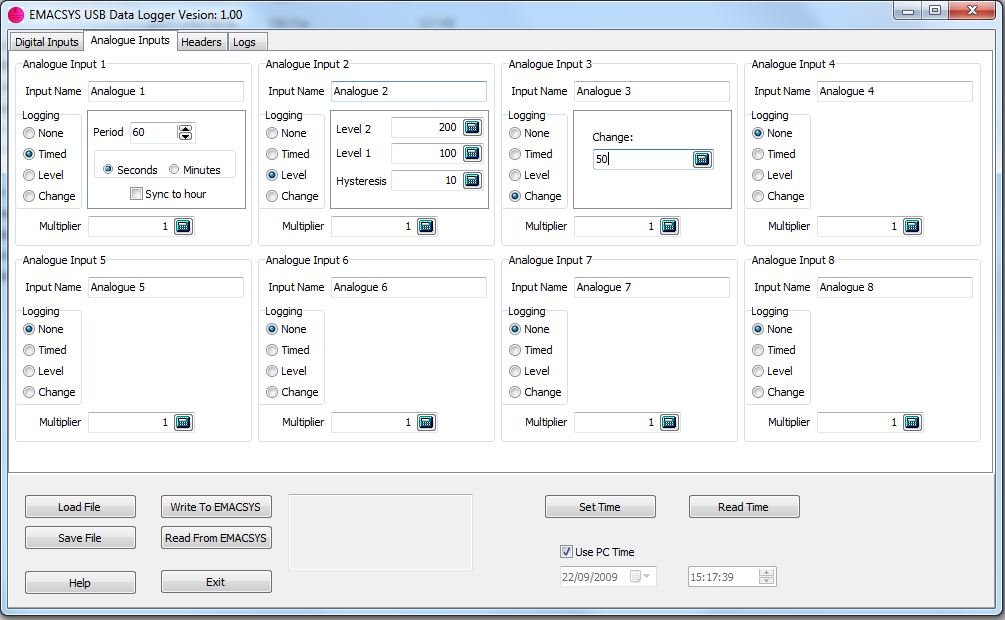
Task: Select Timed logging for Analogue Input 5
Action: (30, 350)
